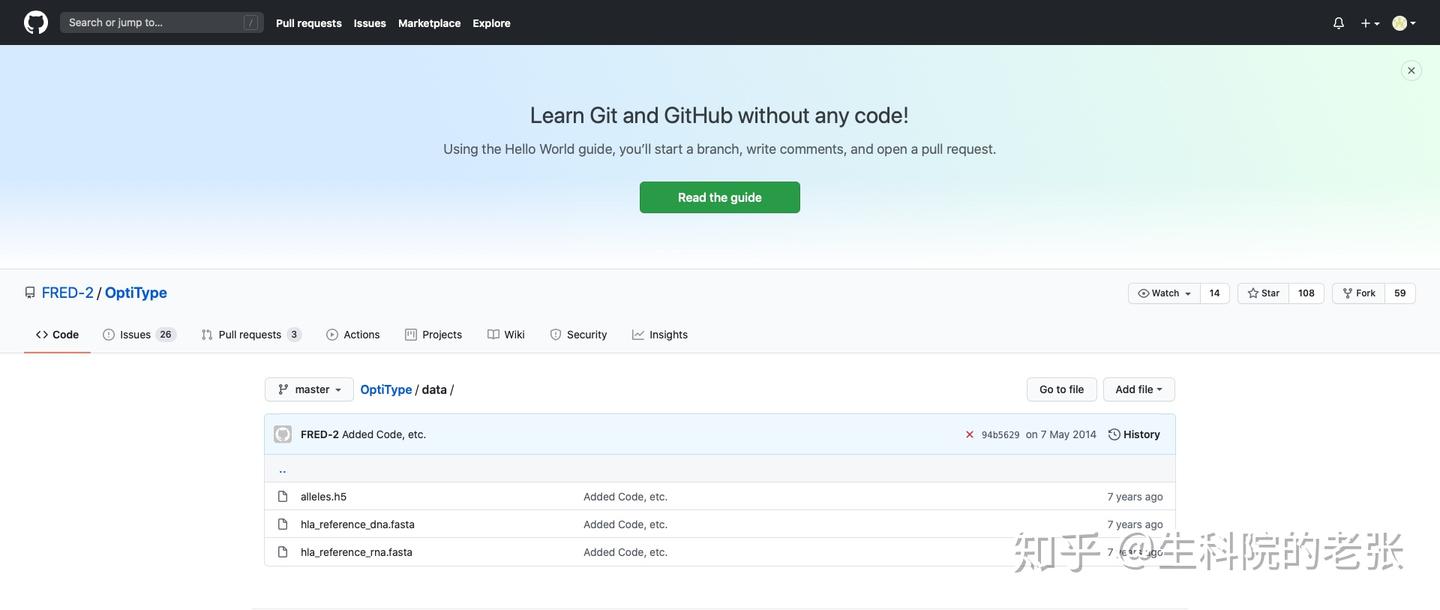Star the OptiType repository

(x=1263, y=293)
